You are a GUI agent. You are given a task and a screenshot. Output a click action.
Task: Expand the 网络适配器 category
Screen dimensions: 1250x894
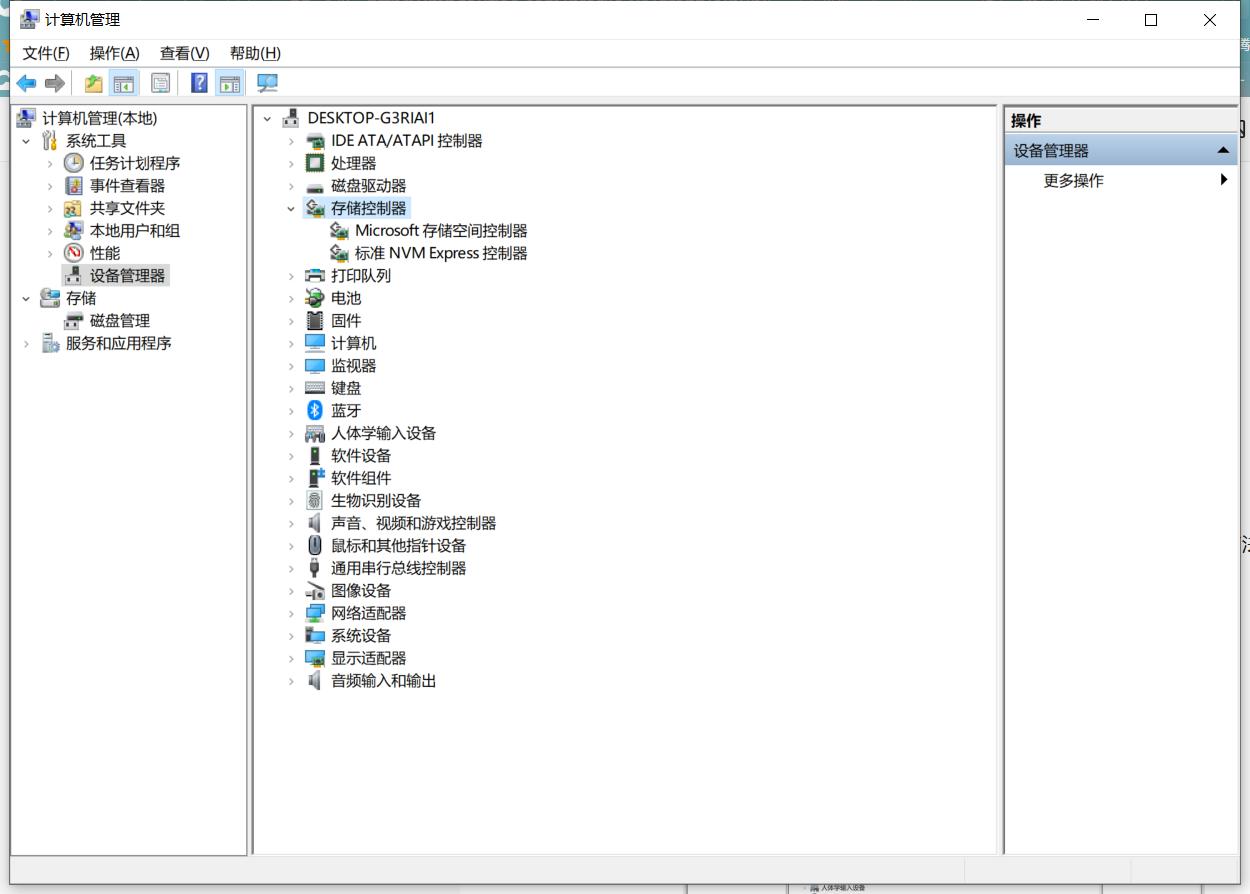[292, 613]
